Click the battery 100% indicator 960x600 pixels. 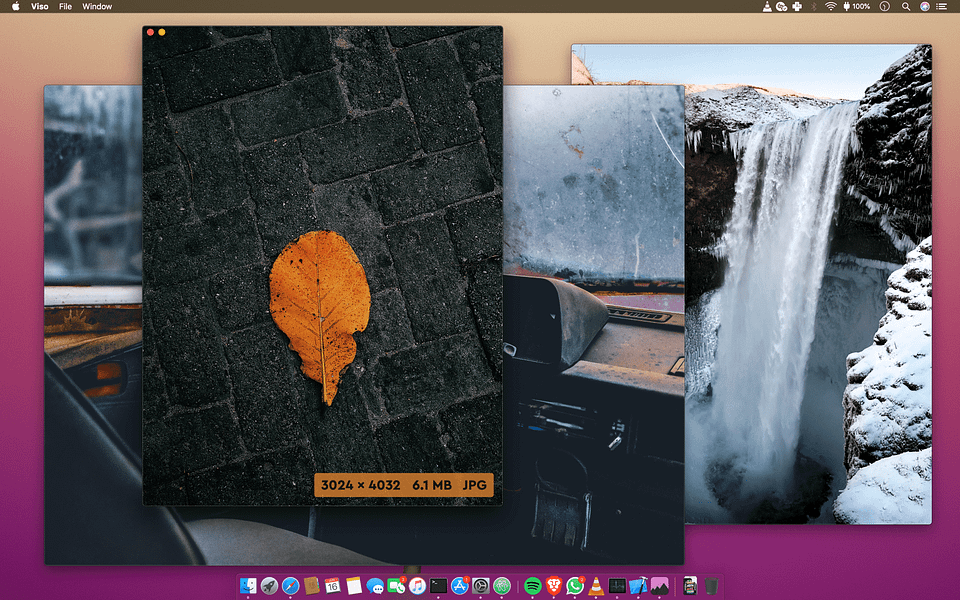tap(857, 6)
